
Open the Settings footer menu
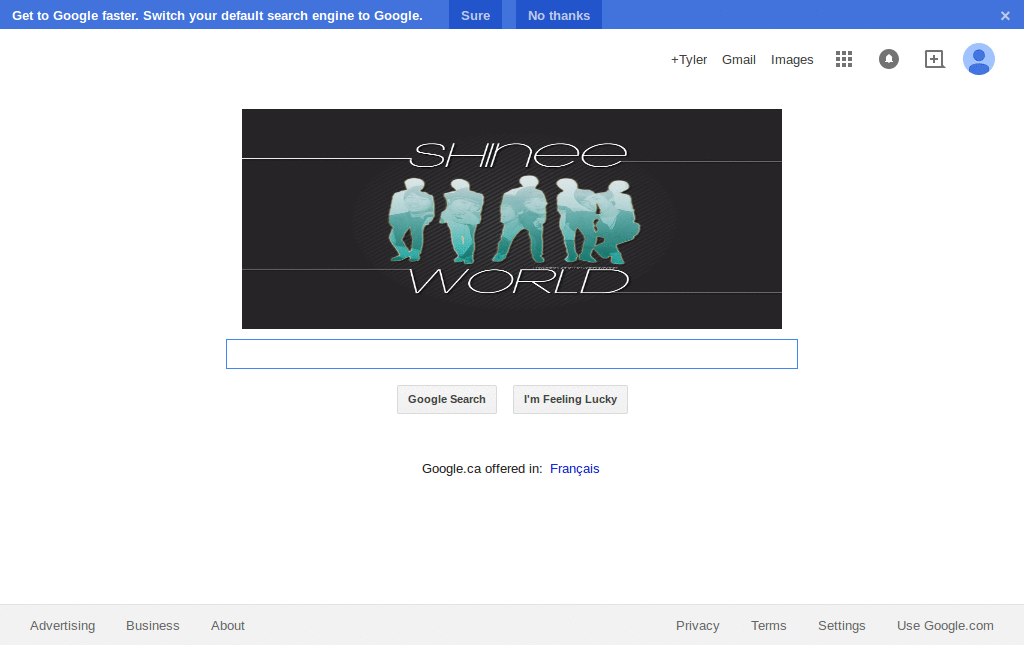tap(842, 625)
